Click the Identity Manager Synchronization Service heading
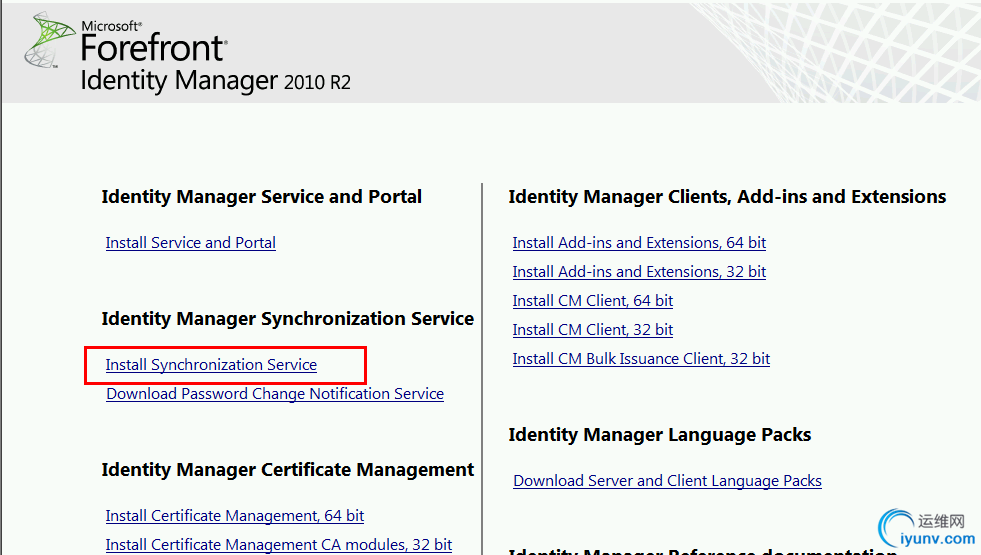This screenshot has height=555, width=981. (x=288, y=318)
